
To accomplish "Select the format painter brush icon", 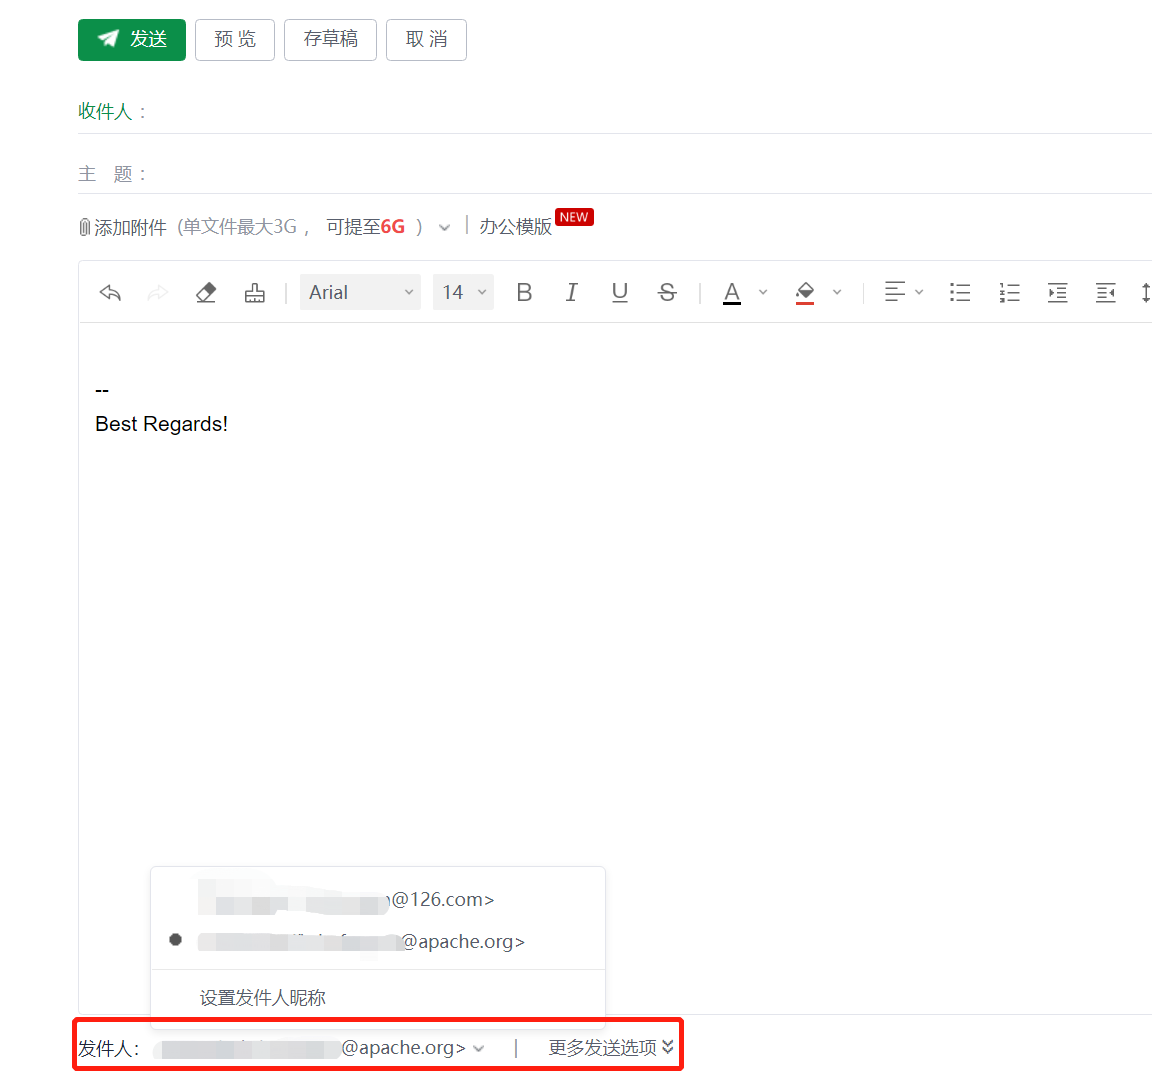I will point(255,293).
